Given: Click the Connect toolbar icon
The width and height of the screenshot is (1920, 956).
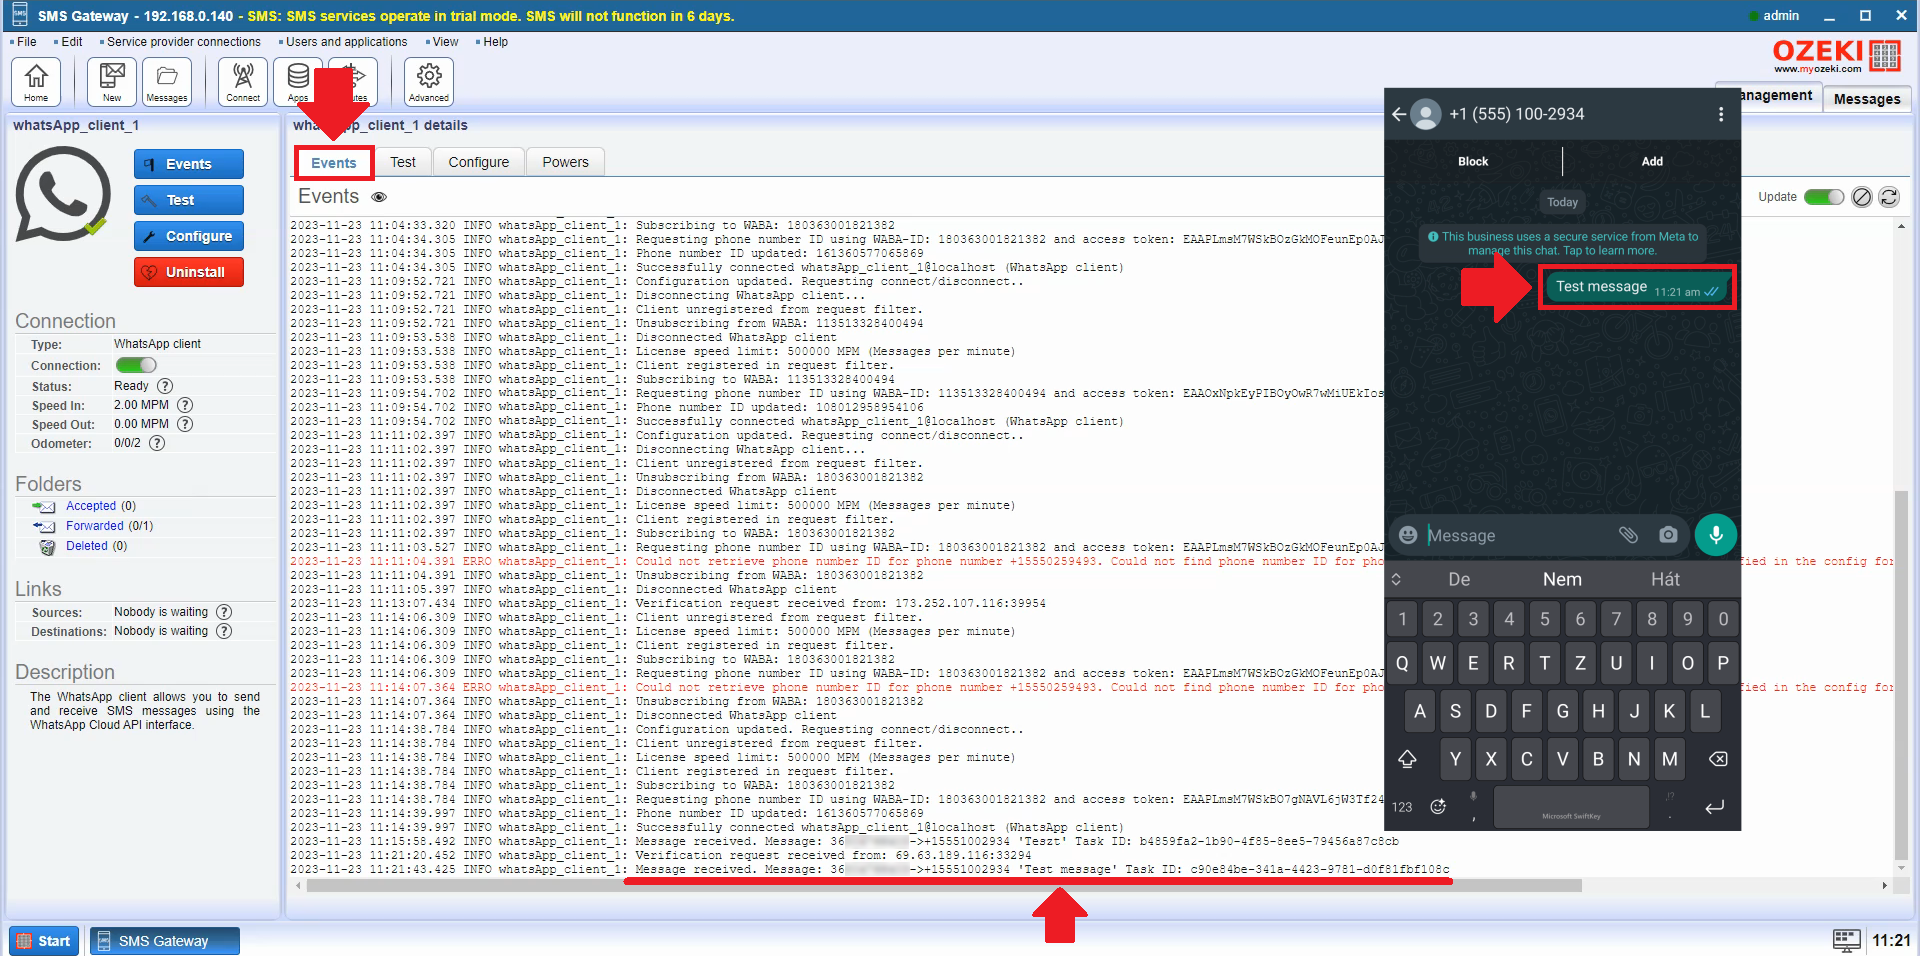Looking at the screenshot, I should (x=243, y=81).
